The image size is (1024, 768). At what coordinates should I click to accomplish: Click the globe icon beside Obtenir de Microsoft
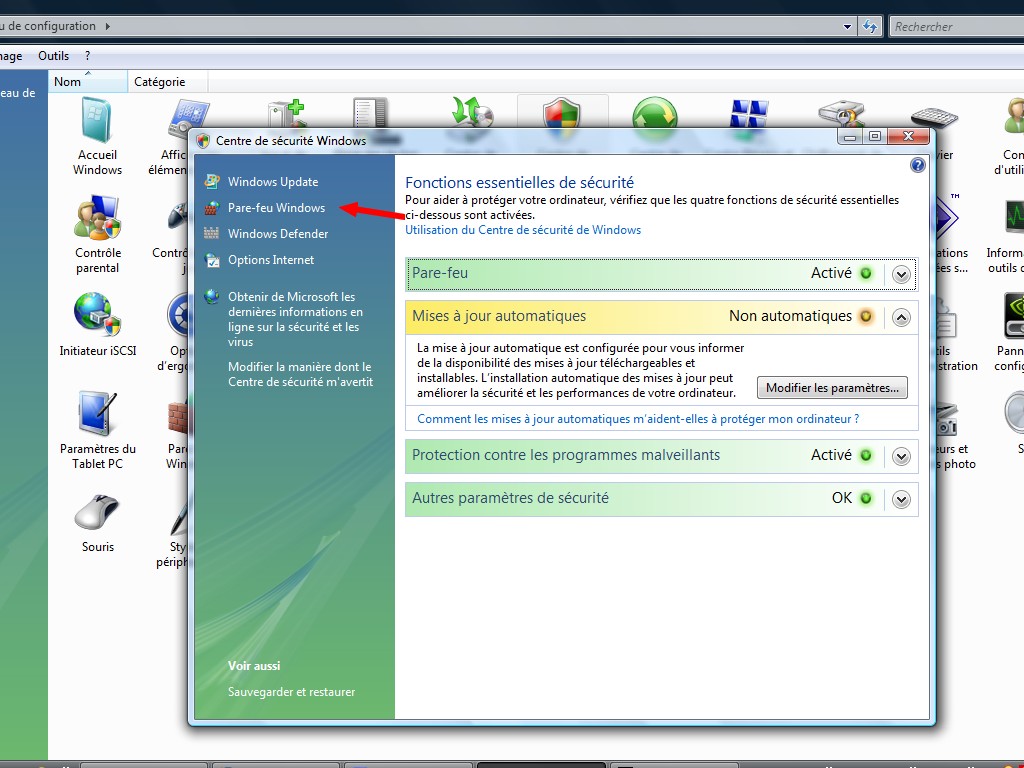(x=212, y=296)
